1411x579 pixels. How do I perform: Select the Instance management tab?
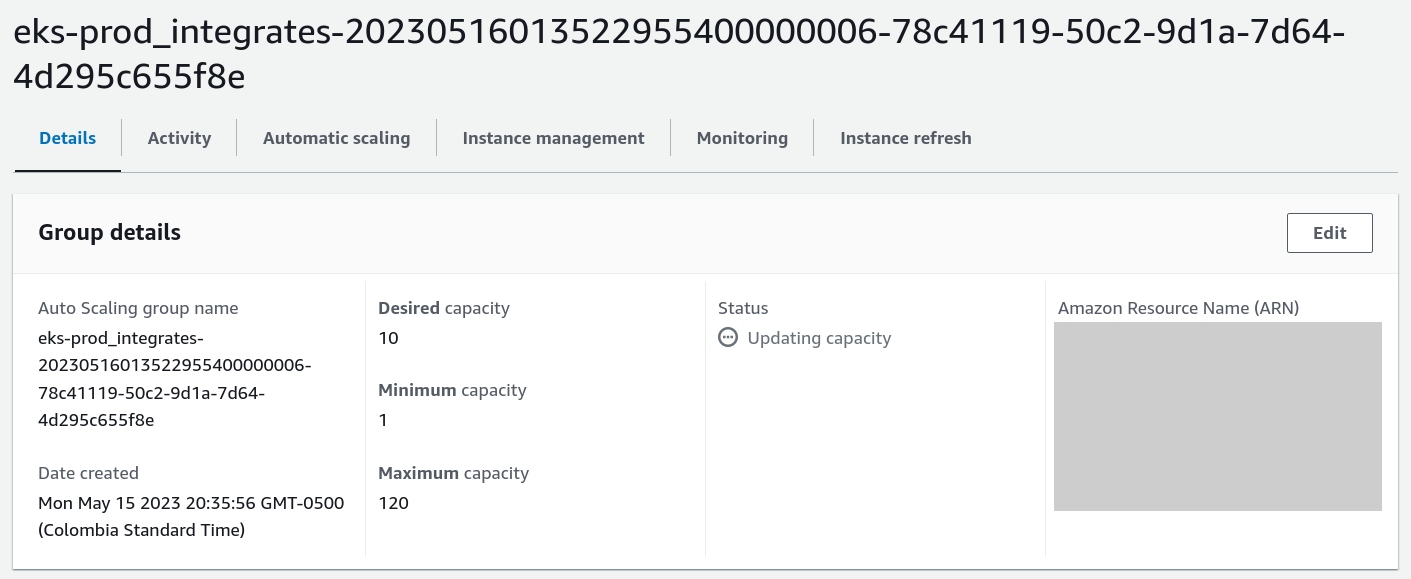pos(553,138)
